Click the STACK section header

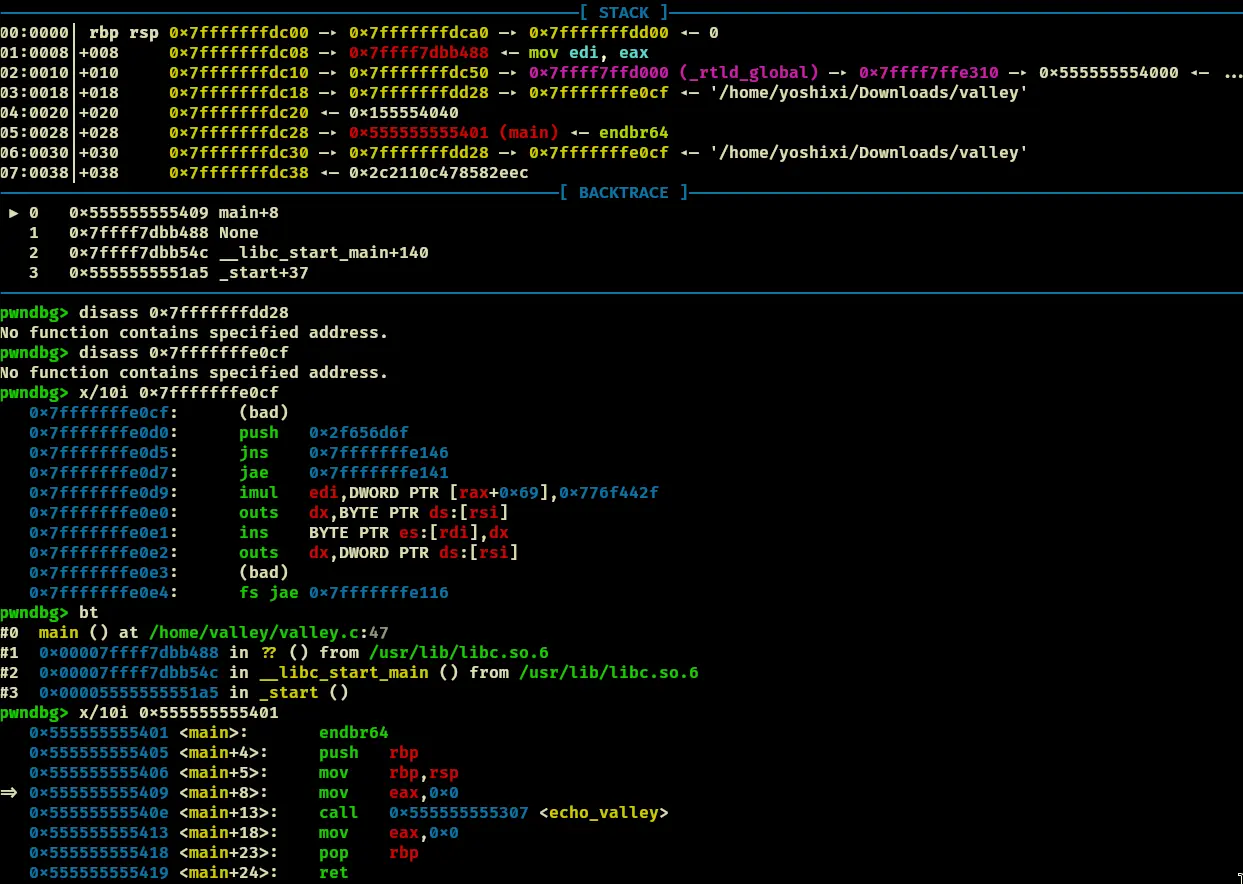click(x=624, y=12)
